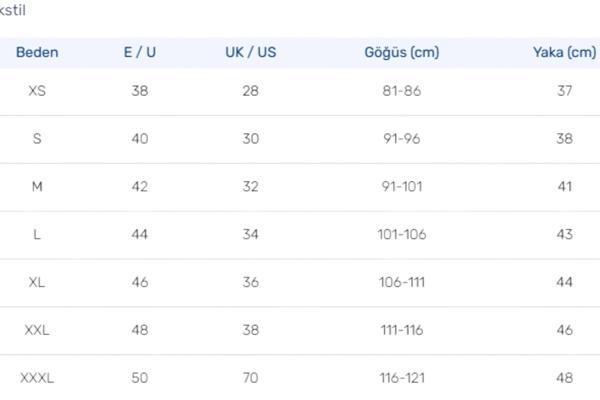Click the UK / US value 70
Image resolution: width=600 pixels, height=400 pixels.
250,378
